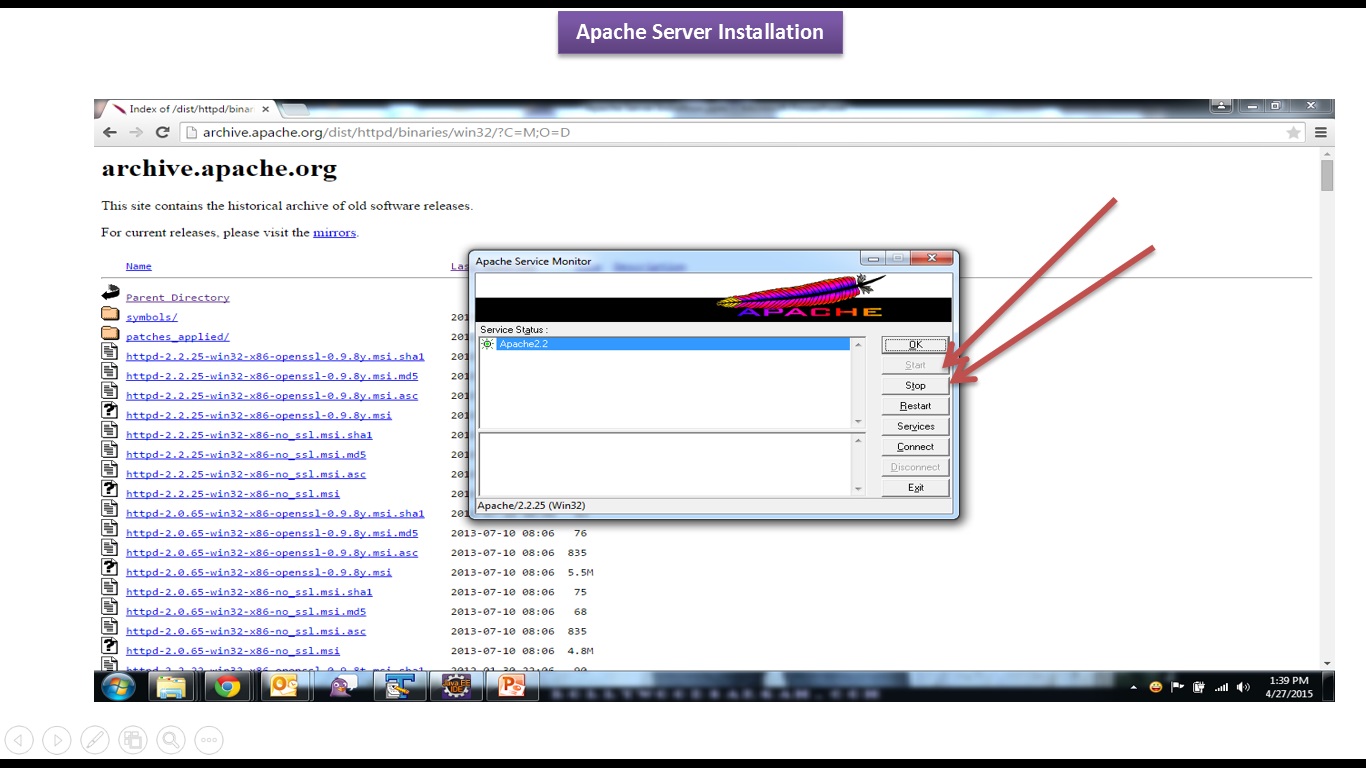Open the slideshow pen tool
Viewport: 1366px width, 768px height.
point(95,740)
